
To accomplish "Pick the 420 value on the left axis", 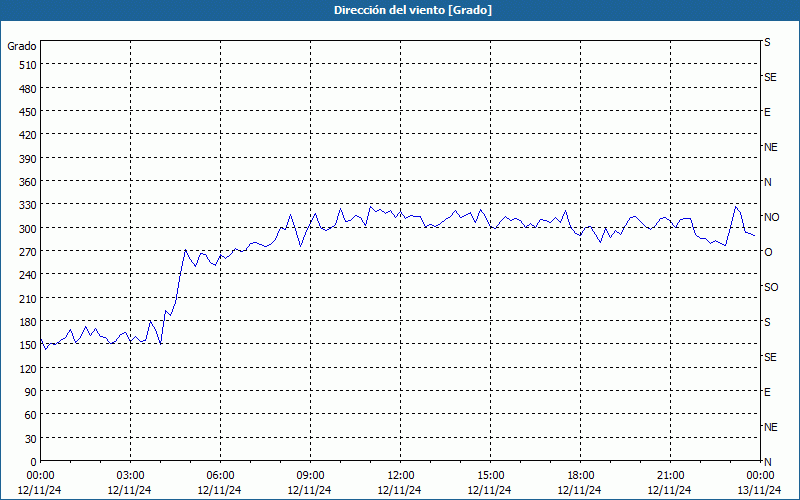I will [28, 135].
